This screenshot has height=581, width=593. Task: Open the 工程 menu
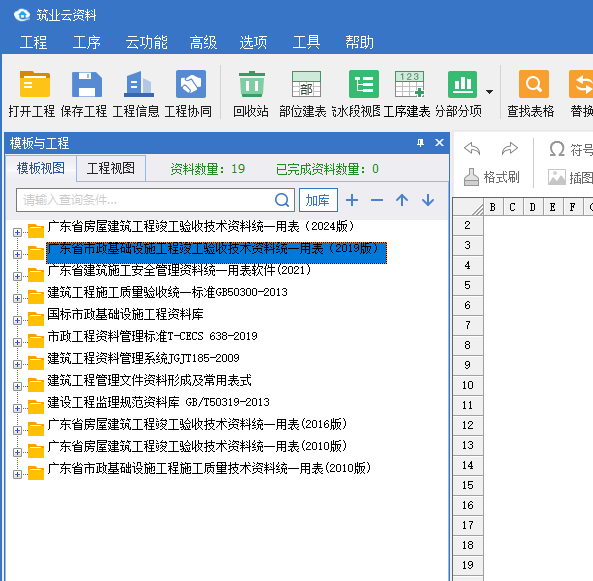(x=33, y=42)
